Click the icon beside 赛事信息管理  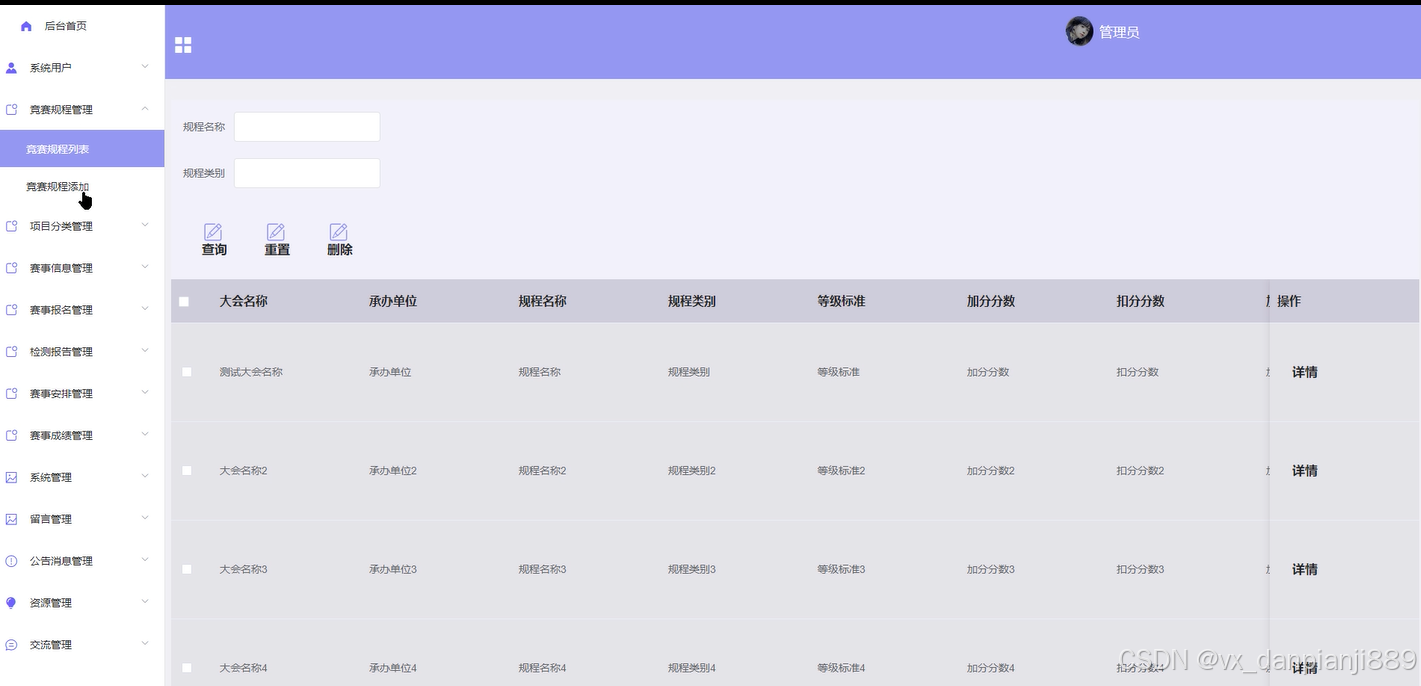pos(11,268)
